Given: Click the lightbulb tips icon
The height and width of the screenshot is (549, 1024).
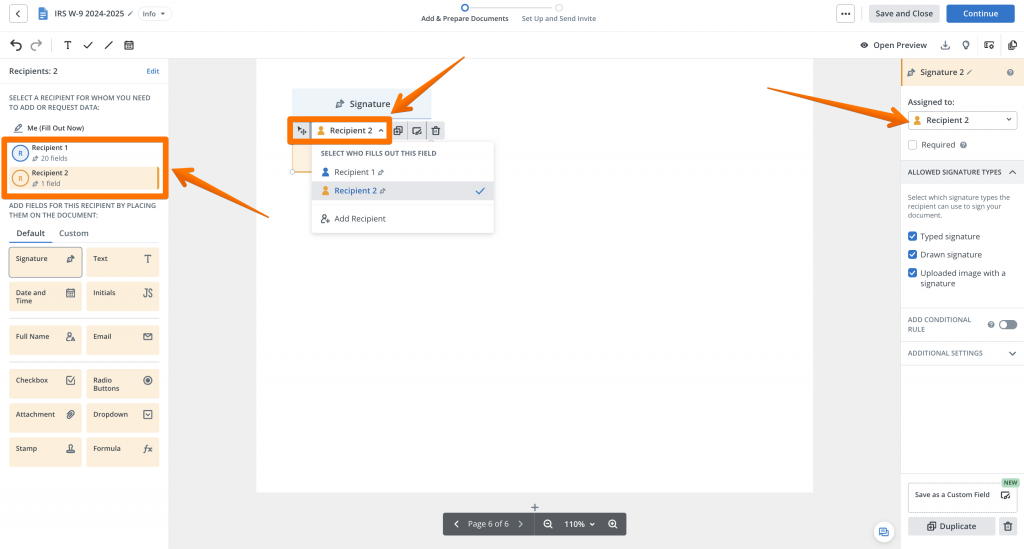Looking at the screenshot, I should coord(966,45).
